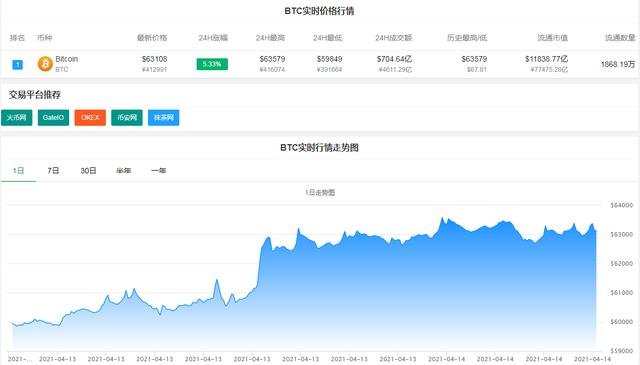Open the blue 抹茶网 exchange button

tap(164, 118)
